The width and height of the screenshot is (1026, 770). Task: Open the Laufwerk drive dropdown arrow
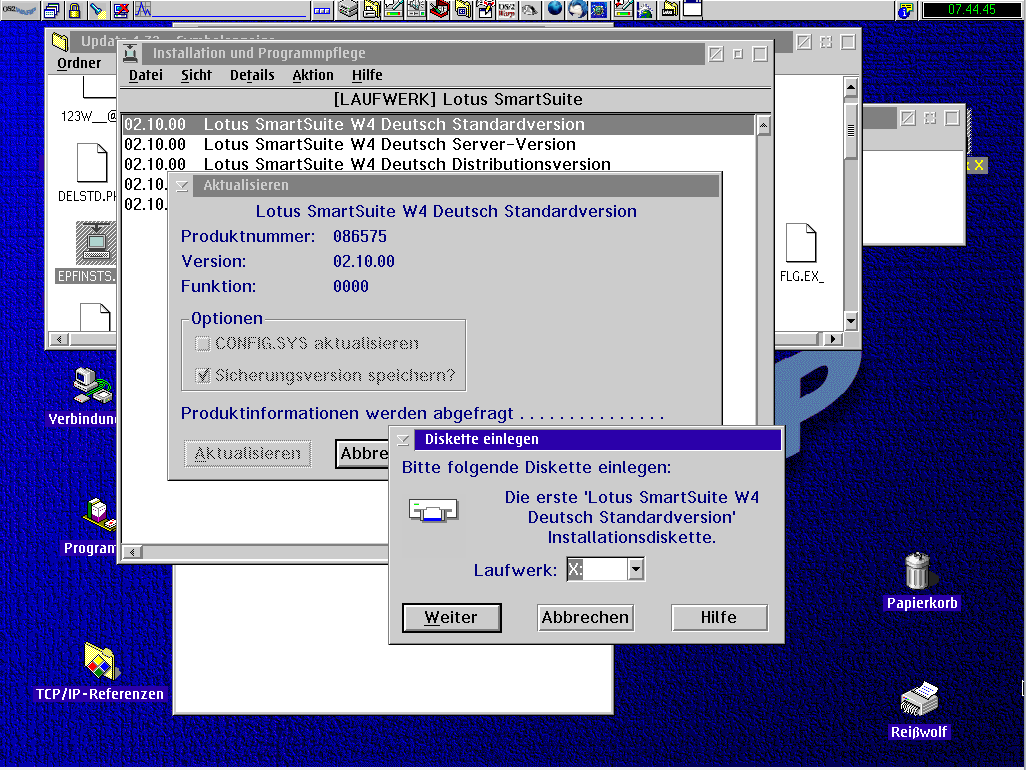[x=635, y=569]
